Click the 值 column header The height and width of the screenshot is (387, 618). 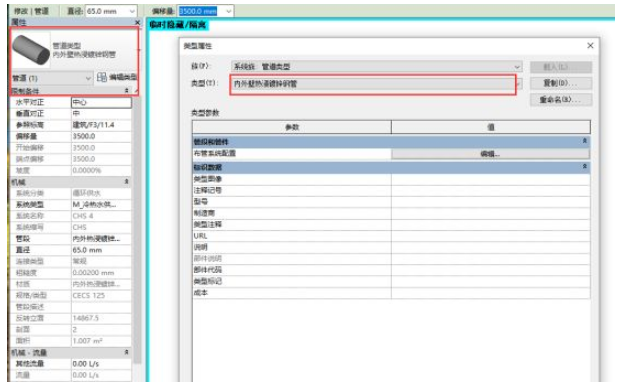pyautogui.click(x=491, y=127)
